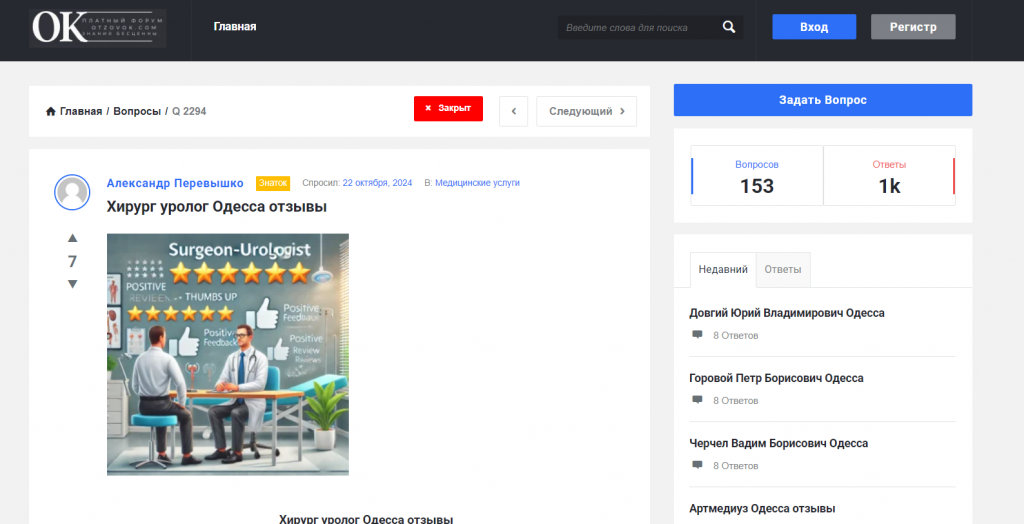
Task: Click comment icon under Горовой Петр Борисович
Action: 697,400
